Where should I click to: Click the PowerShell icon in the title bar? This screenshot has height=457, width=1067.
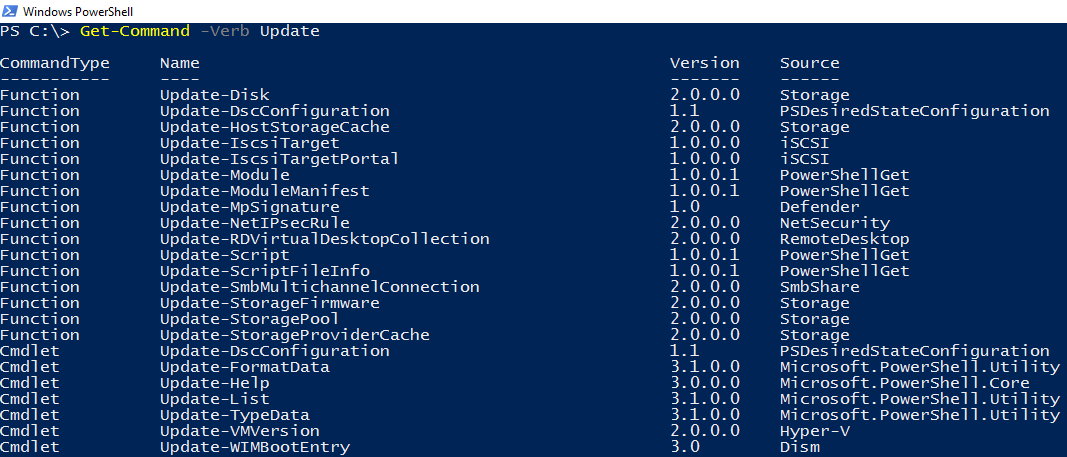tap(9, 10)
